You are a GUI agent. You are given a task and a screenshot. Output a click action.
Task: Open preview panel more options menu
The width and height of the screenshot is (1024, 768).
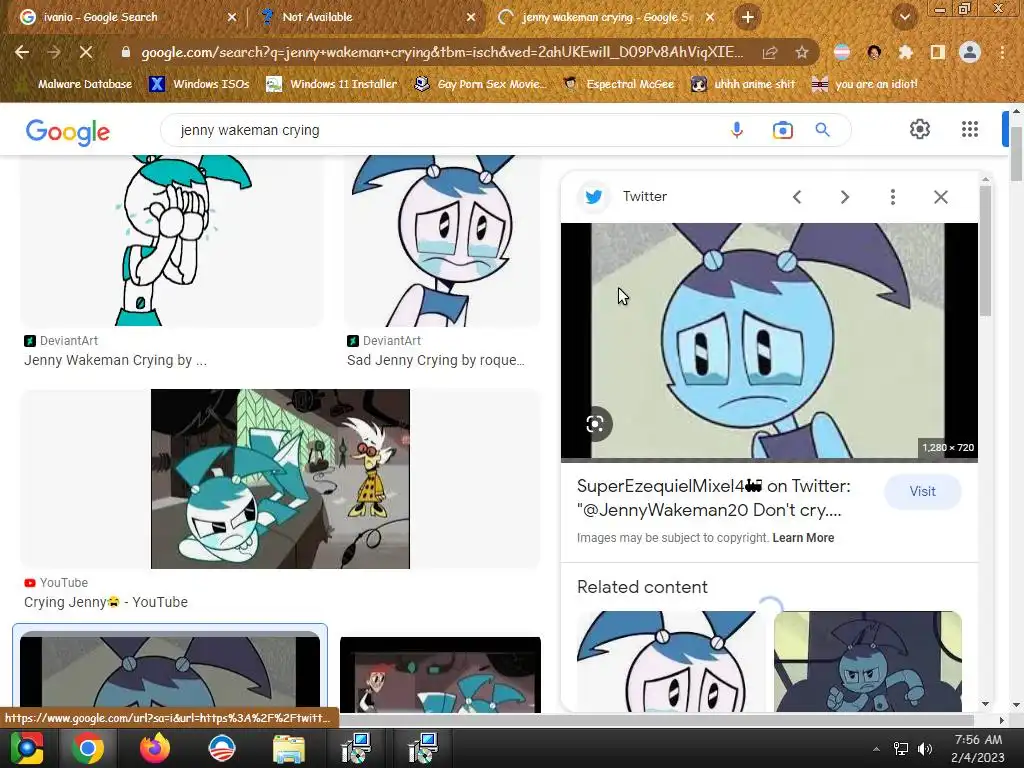click(893, 197)
